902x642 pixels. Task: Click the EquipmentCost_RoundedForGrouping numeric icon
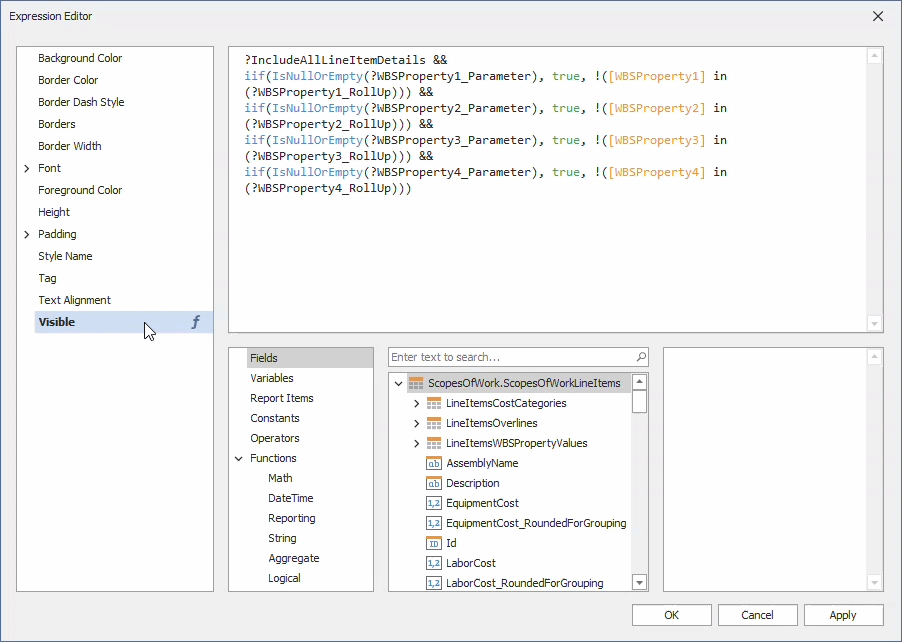click(x=434, y=523)
